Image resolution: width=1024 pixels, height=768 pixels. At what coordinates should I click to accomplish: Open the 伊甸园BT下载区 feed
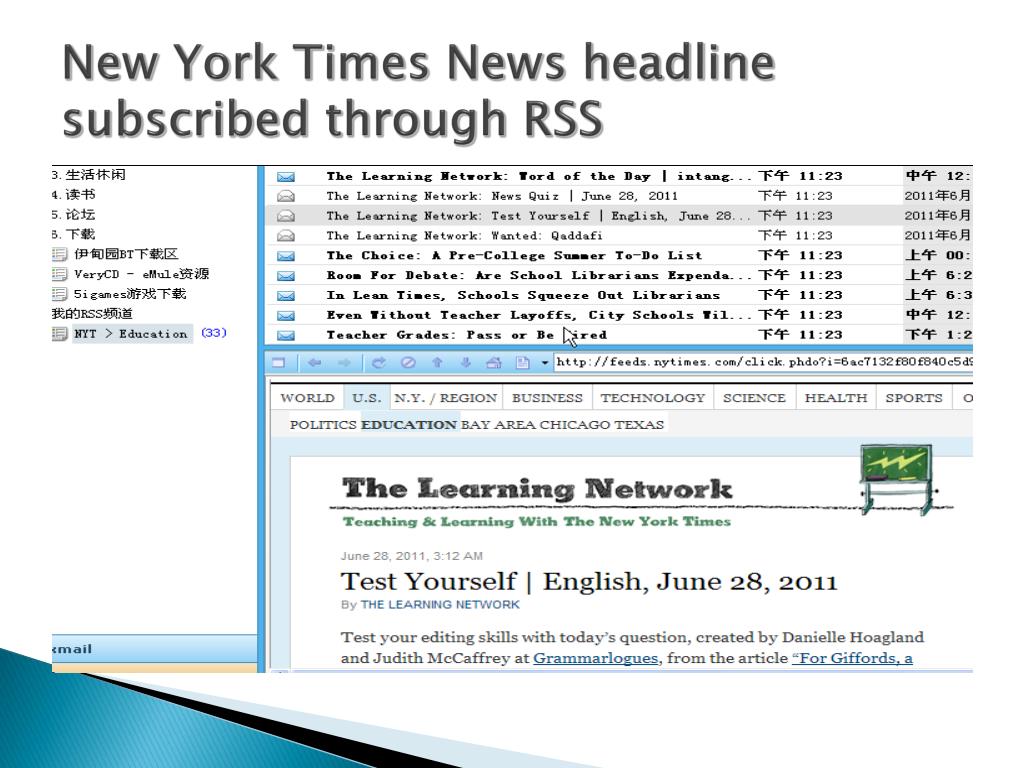point(126,254)
